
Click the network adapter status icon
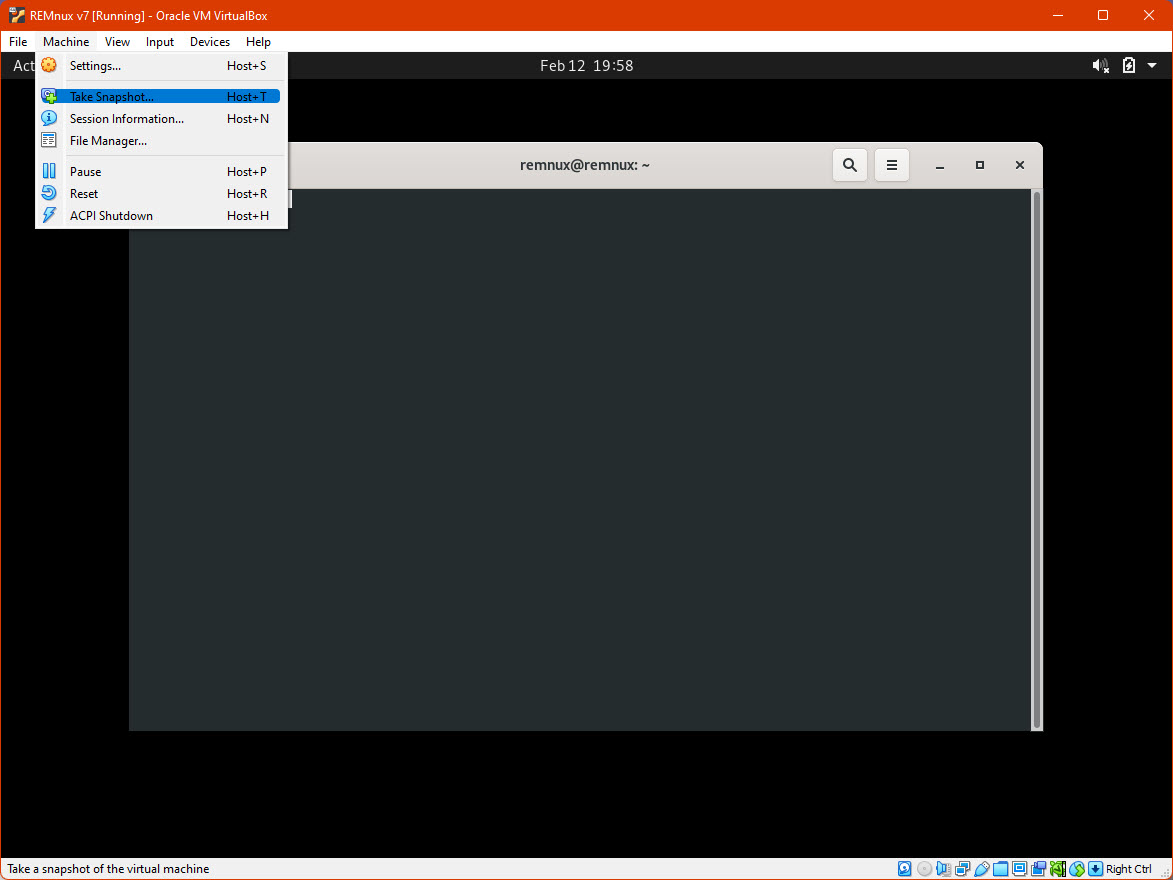[962, 868]
